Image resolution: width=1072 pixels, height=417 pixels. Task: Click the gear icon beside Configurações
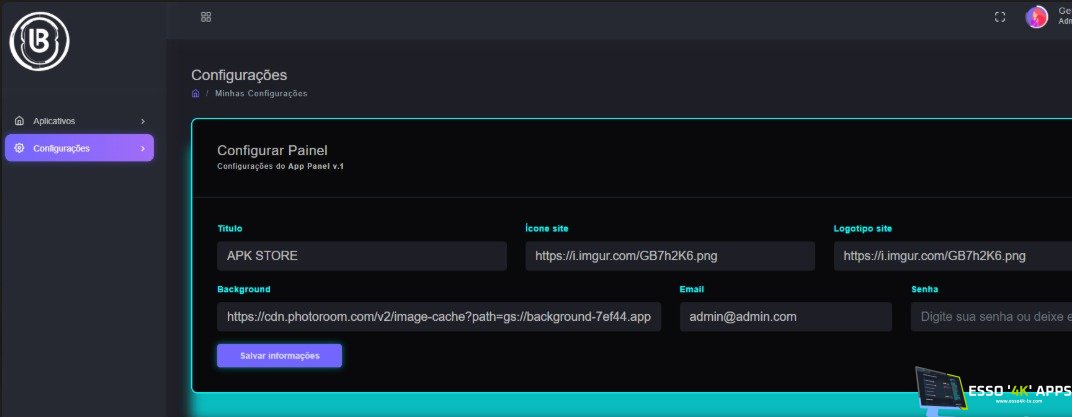[19, 148]
